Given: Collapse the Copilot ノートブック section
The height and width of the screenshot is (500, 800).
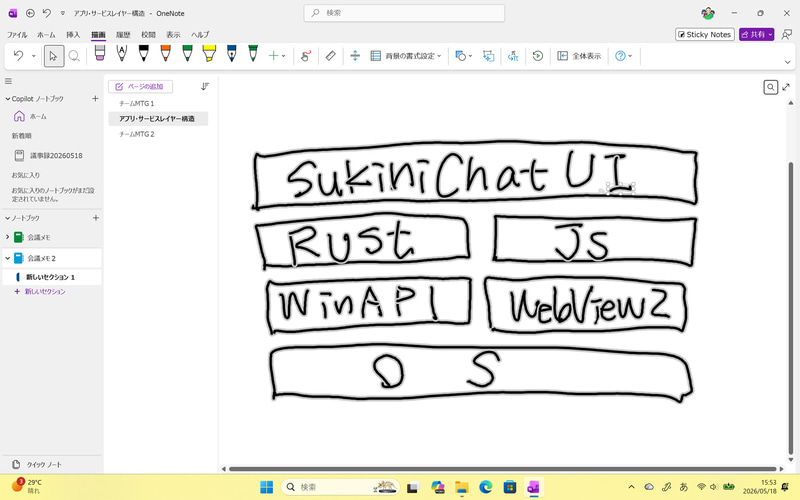Looking at the screenshot, I should point(8,99).
